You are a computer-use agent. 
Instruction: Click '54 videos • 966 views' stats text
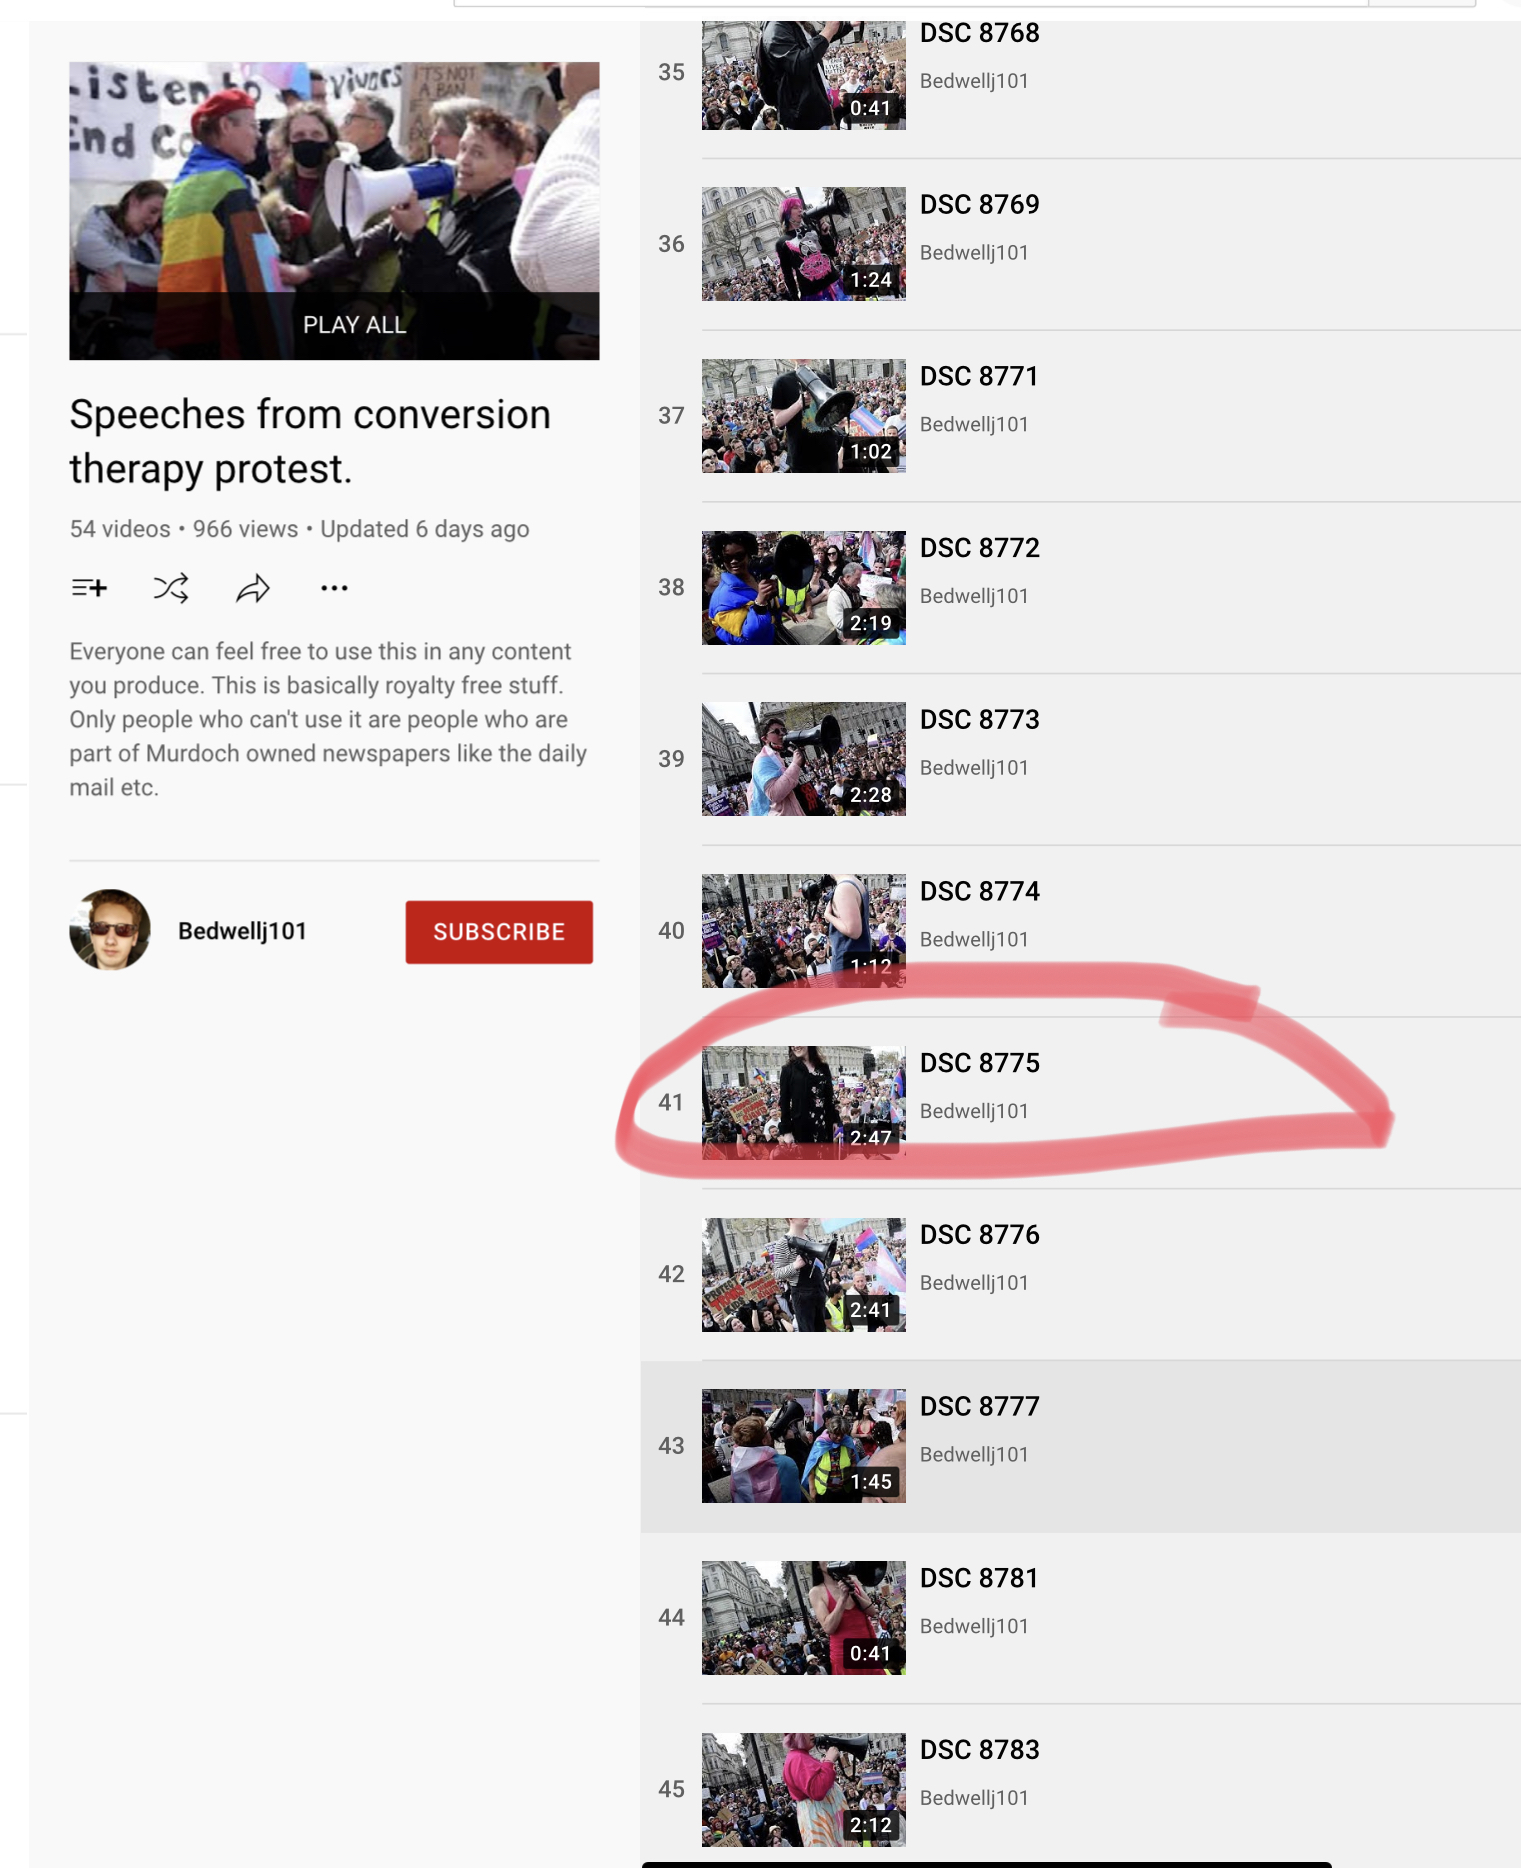(184, 529)
